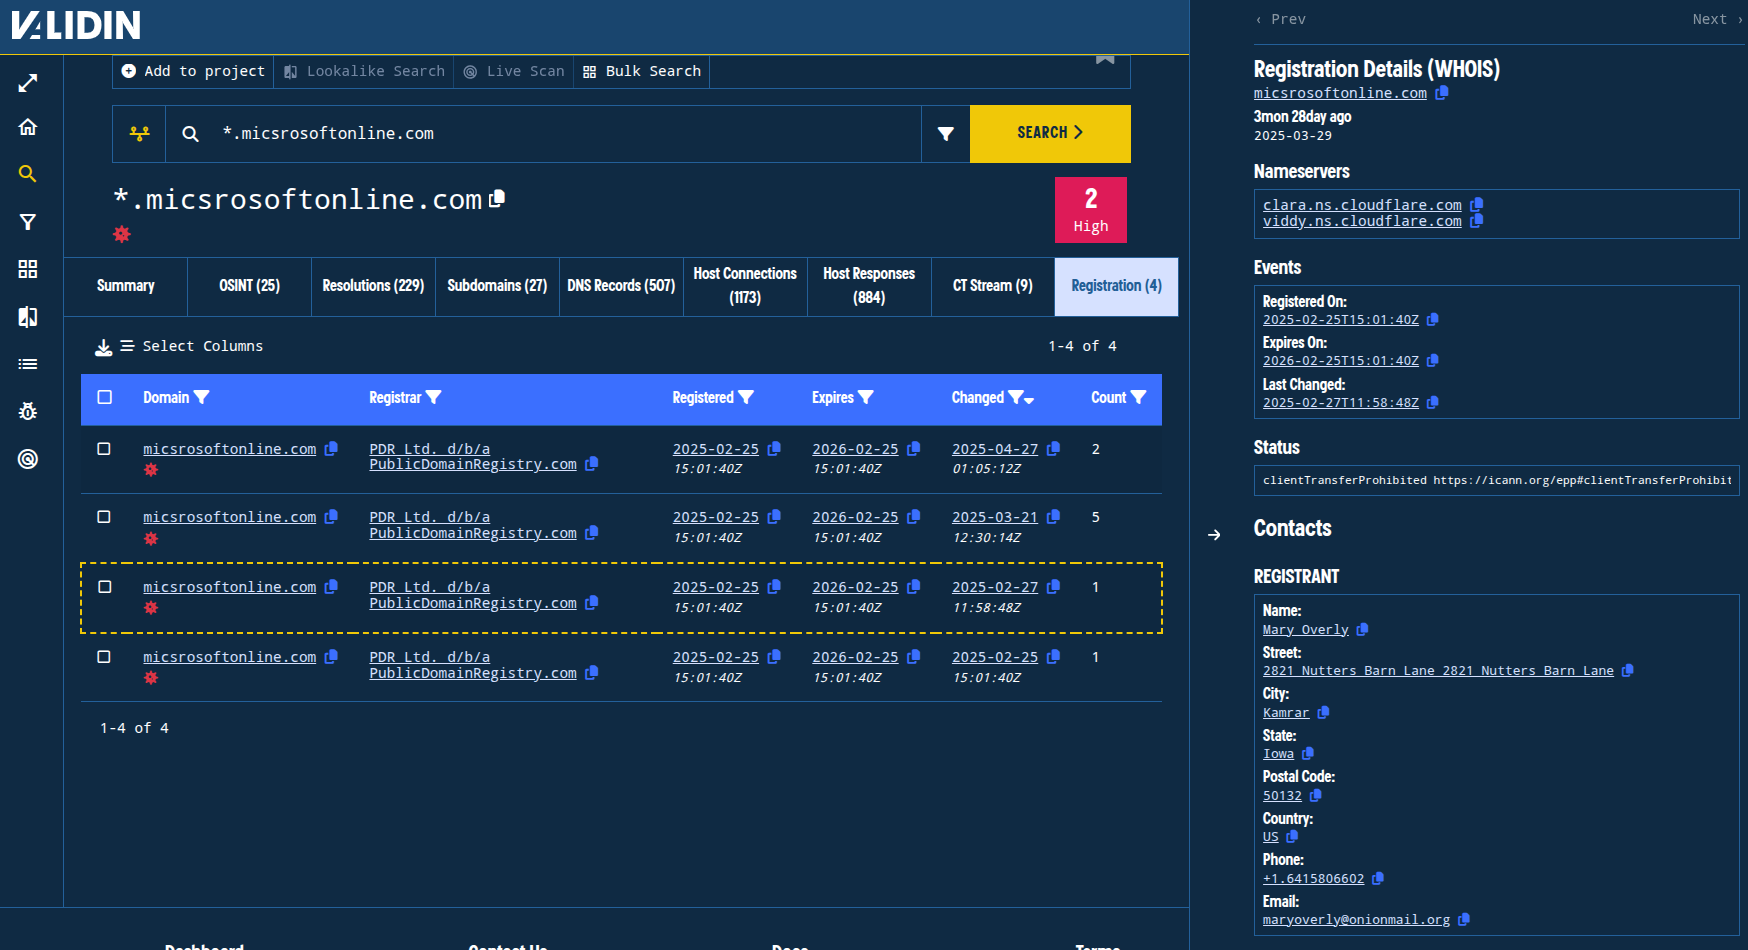Click magnifier icon inside search bar
Viewport: 1748px width, 950px height.
(x=190, y=134)
